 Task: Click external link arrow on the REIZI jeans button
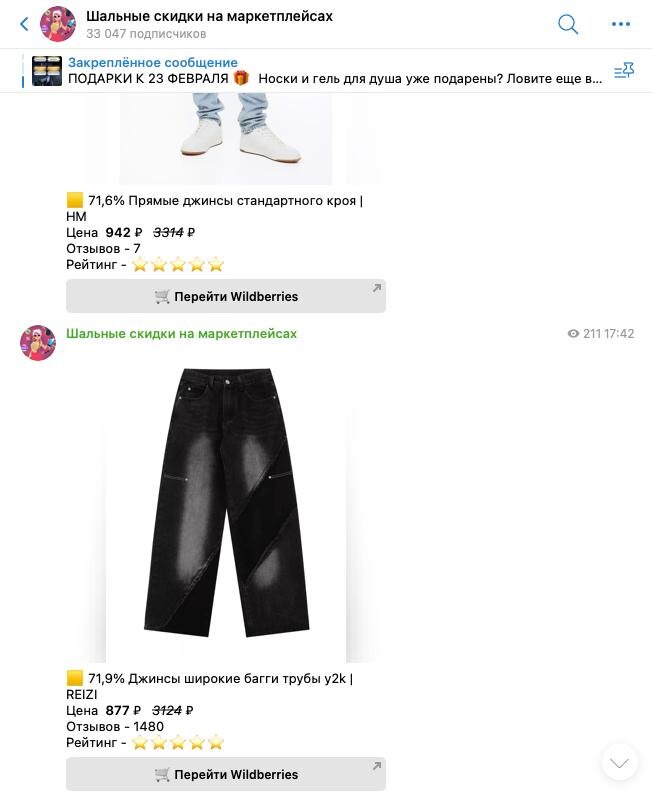click(x=376, y=766)
